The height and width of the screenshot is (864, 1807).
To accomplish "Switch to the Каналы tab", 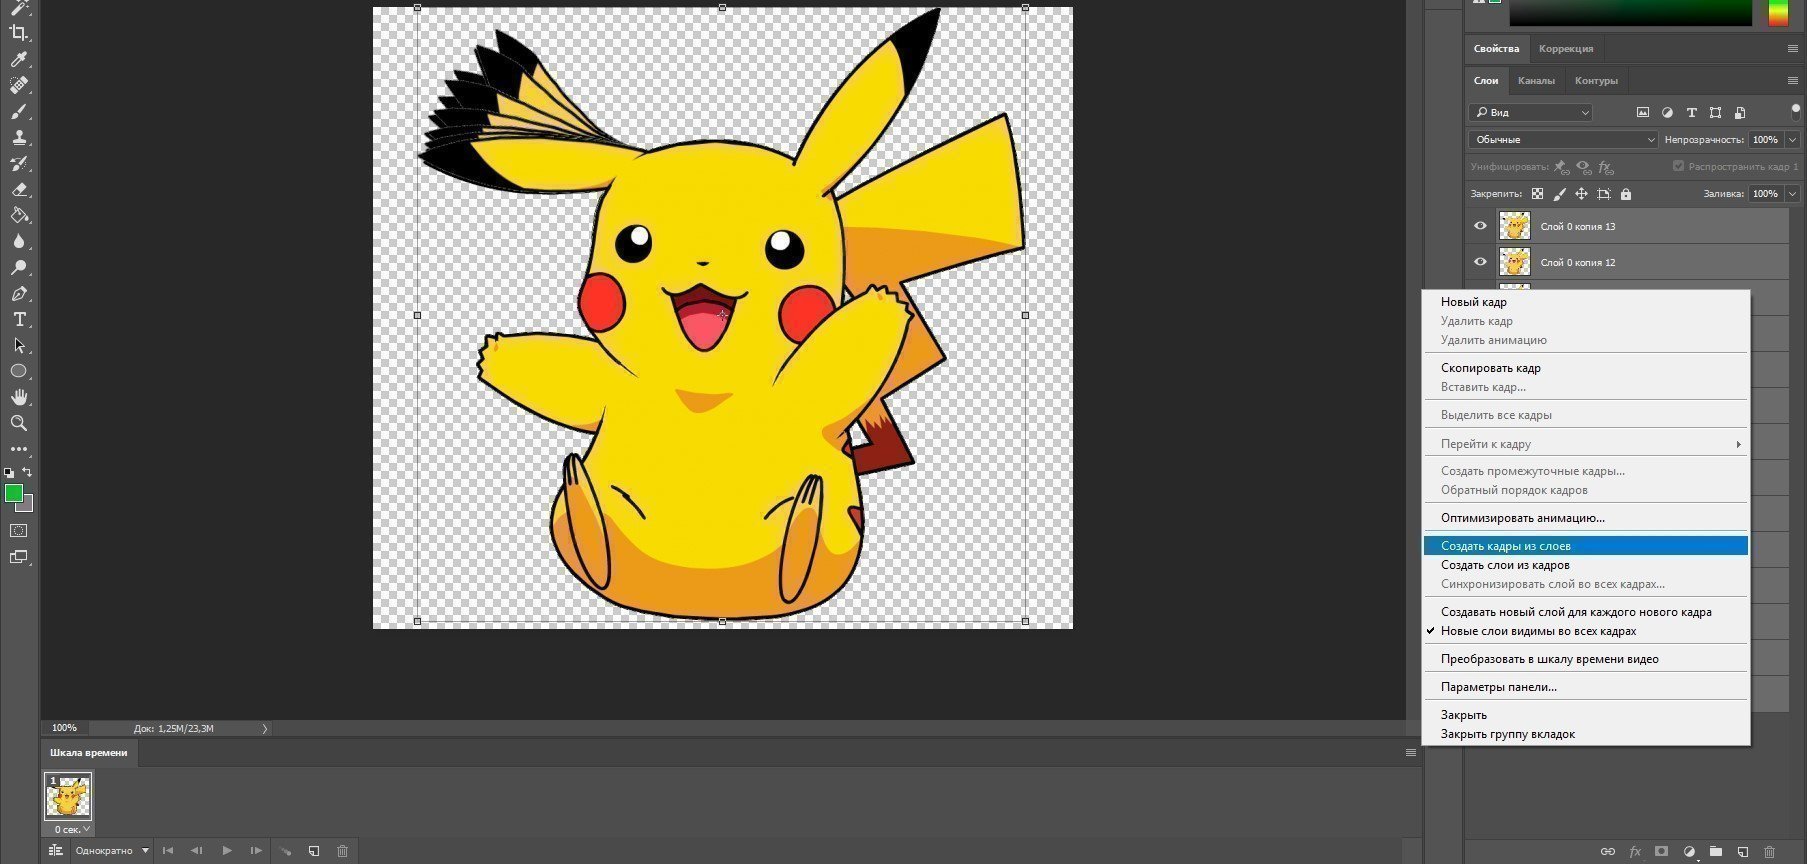I will pos(1536,81).
